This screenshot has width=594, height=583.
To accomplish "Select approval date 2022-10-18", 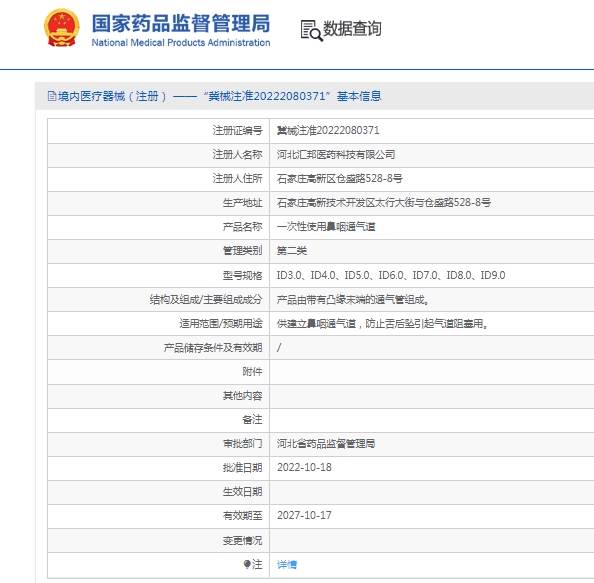I will pyautogui.click(x=304, y=467).
